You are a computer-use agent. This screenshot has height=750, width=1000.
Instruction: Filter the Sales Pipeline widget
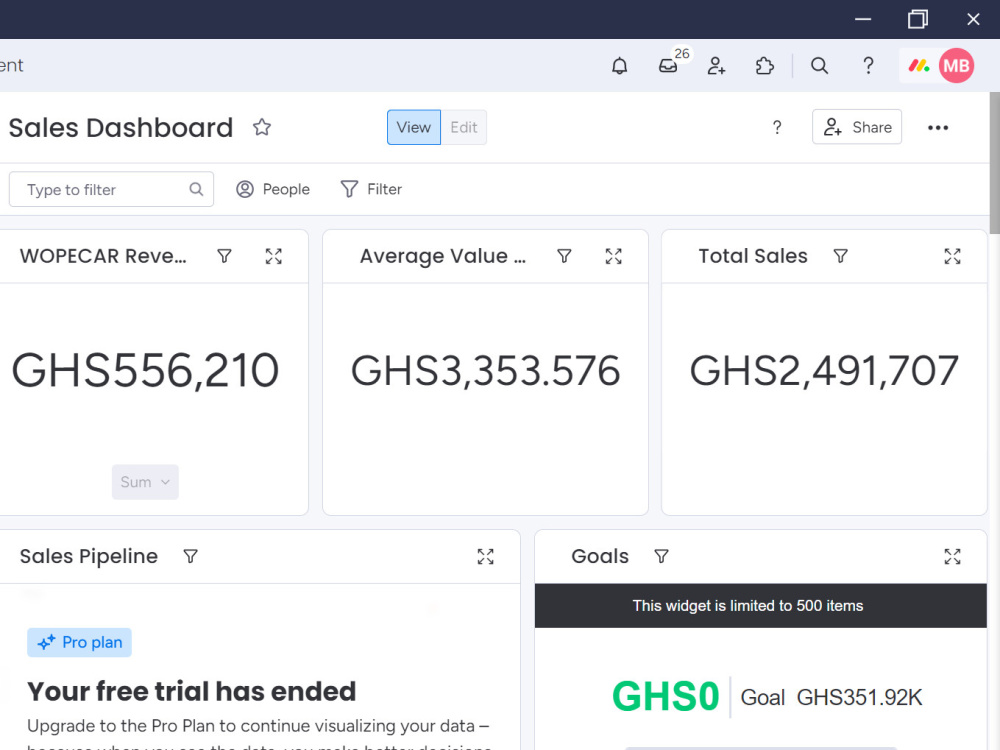191,557
